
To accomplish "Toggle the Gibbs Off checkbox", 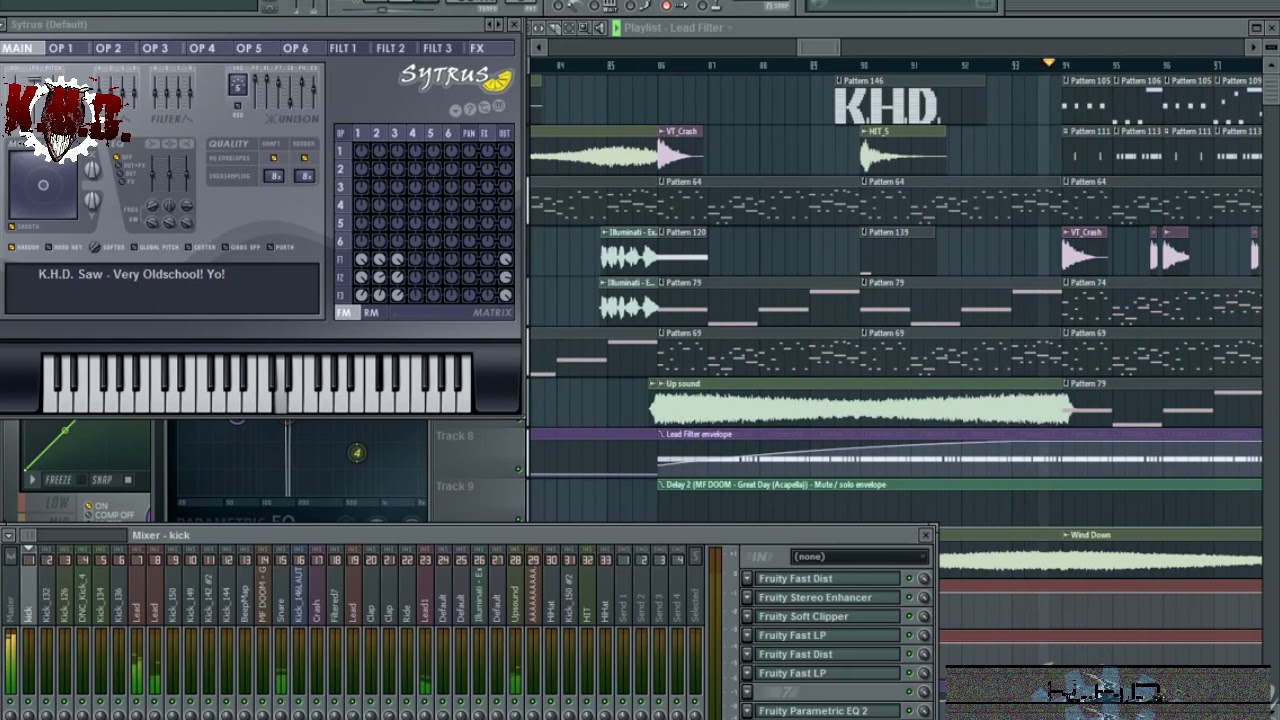I will click(x=226, y=247).
